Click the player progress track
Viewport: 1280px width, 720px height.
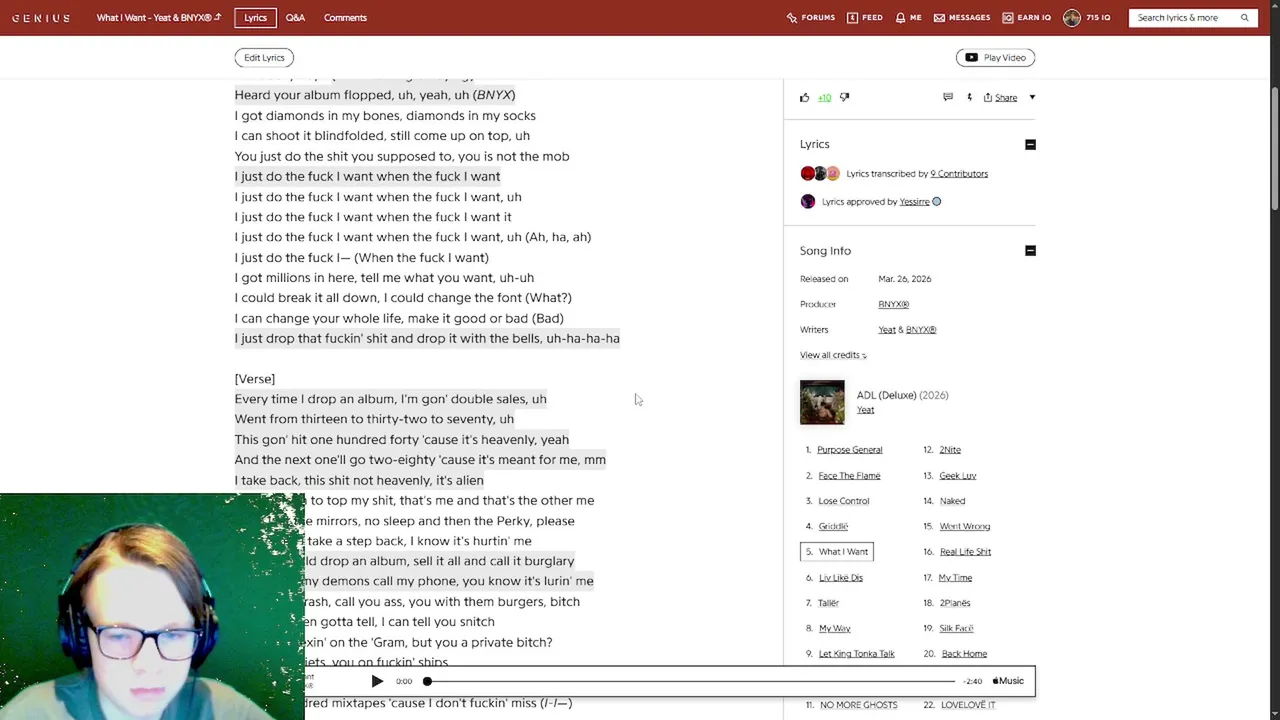[x=690, y=681]
